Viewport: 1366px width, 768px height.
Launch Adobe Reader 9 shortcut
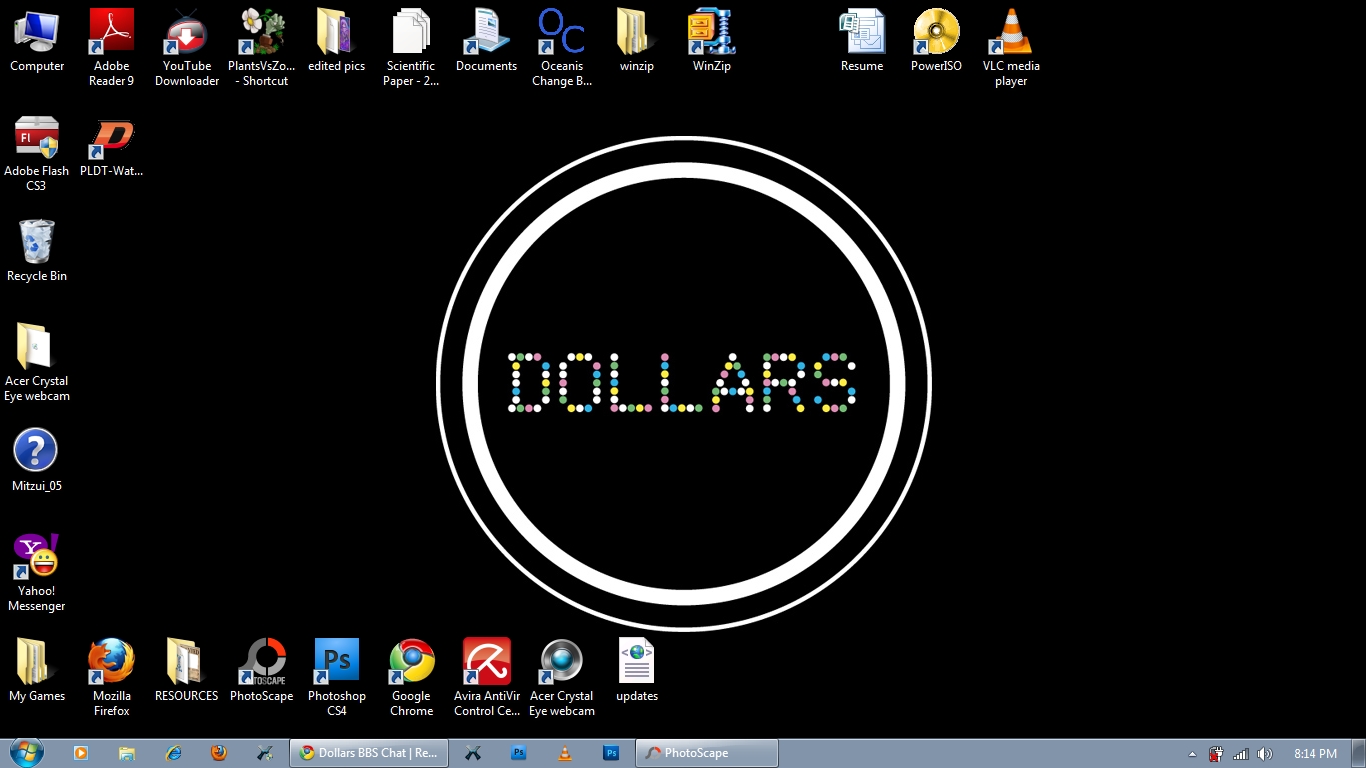(x=112, y=47)
